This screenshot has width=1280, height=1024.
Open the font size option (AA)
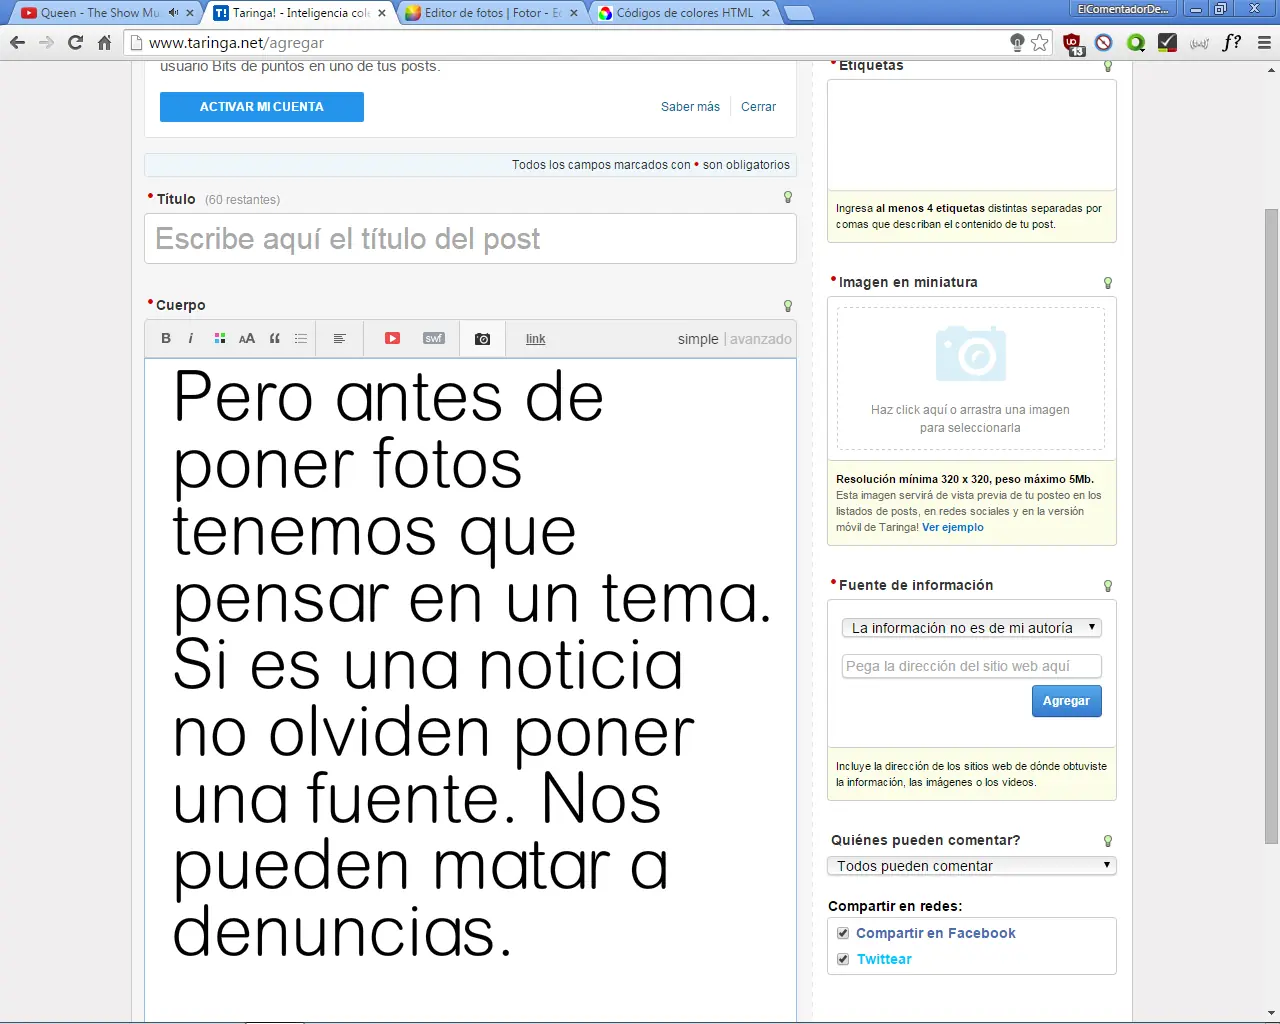(247, 339)
